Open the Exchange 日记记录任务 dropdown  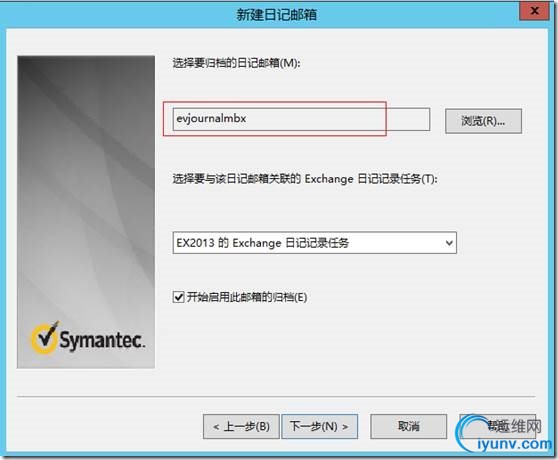(315, 243)
